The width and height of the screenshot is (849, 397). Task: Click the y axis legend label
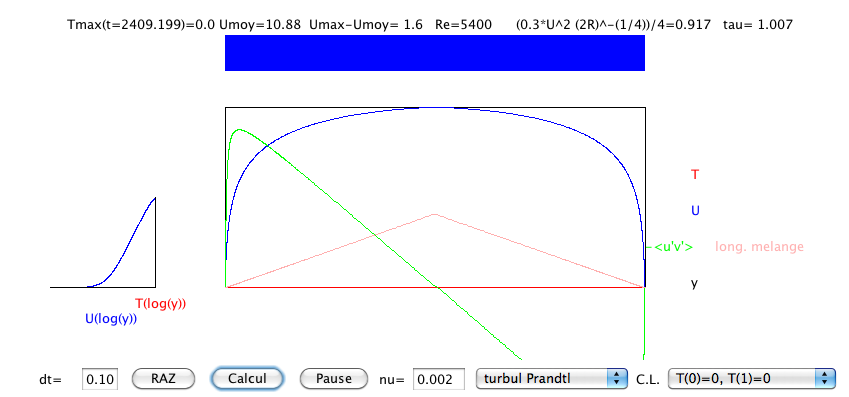pyautogui.click(x=694, y=283)
